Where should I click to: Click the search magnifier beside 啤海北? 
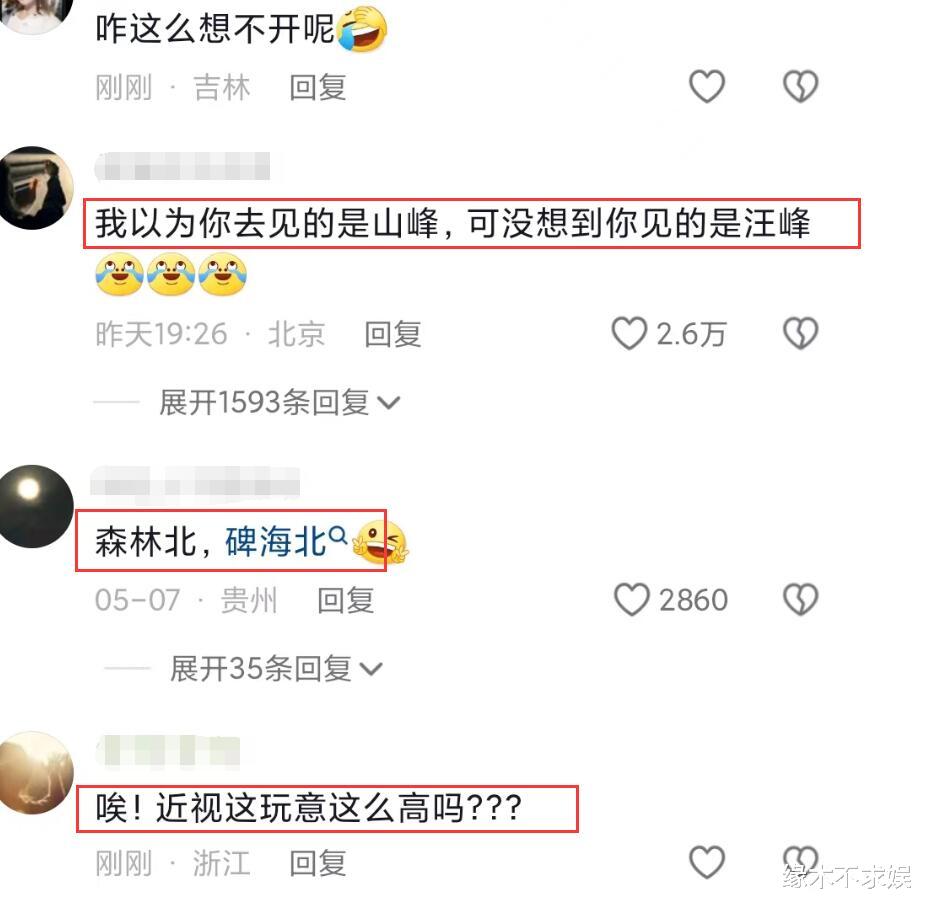point(337,535)
